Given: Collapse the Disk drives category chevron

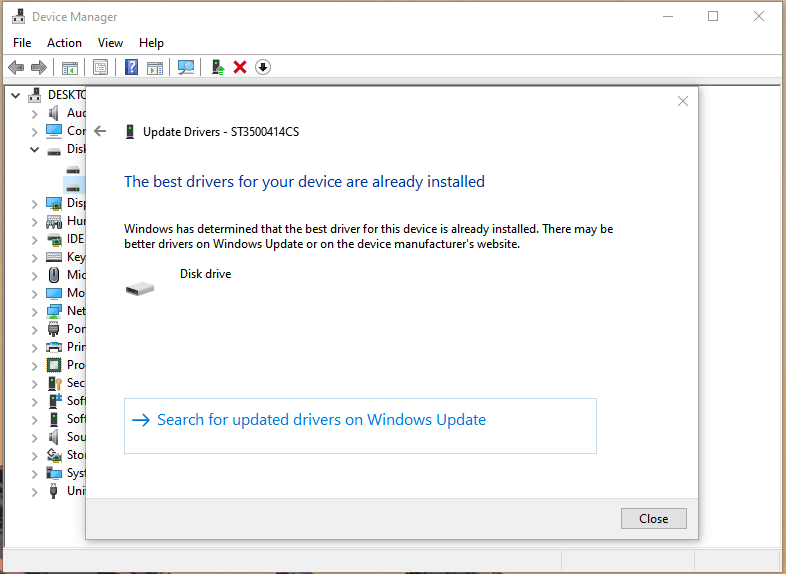Looking at the screenshot, I should pyautogui.click(x=34, y=149).
